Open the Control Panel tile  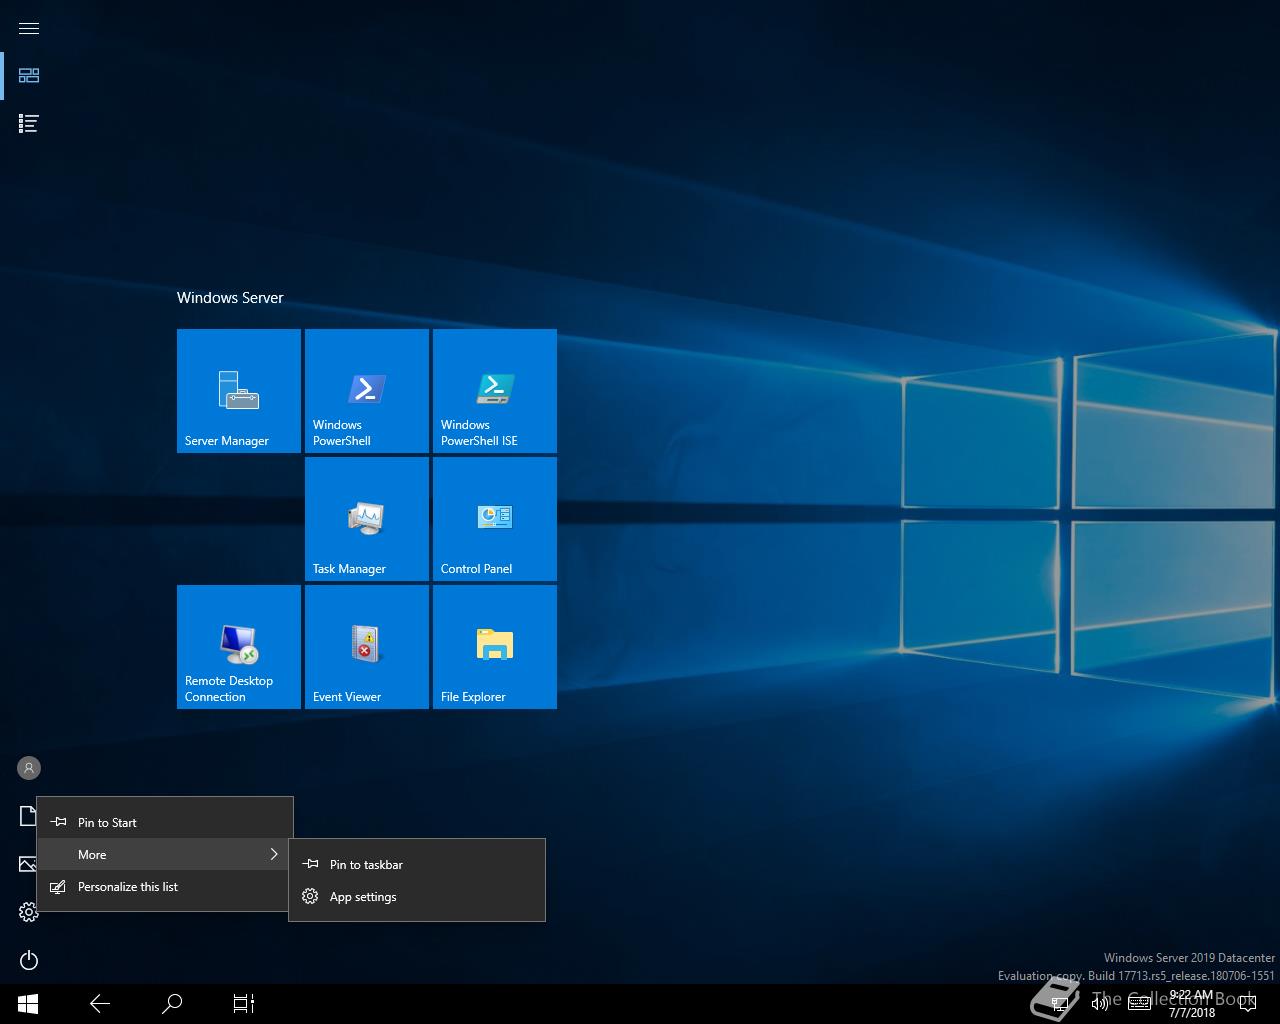(x=494, y=519)
